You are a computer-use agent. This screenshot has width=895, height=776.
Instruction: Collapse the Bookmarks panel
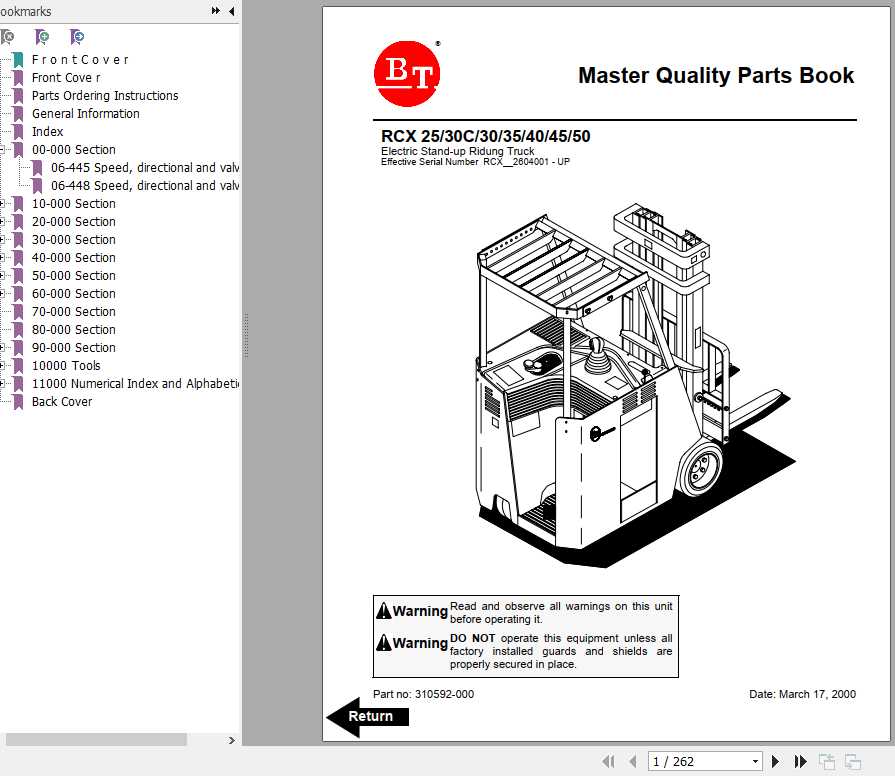point(232,11)
